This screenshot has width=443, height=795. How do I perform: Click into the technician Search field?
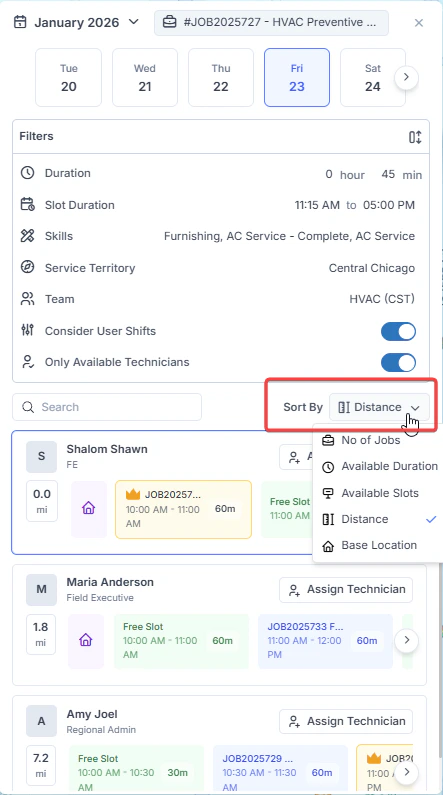[x=107, y=407]
